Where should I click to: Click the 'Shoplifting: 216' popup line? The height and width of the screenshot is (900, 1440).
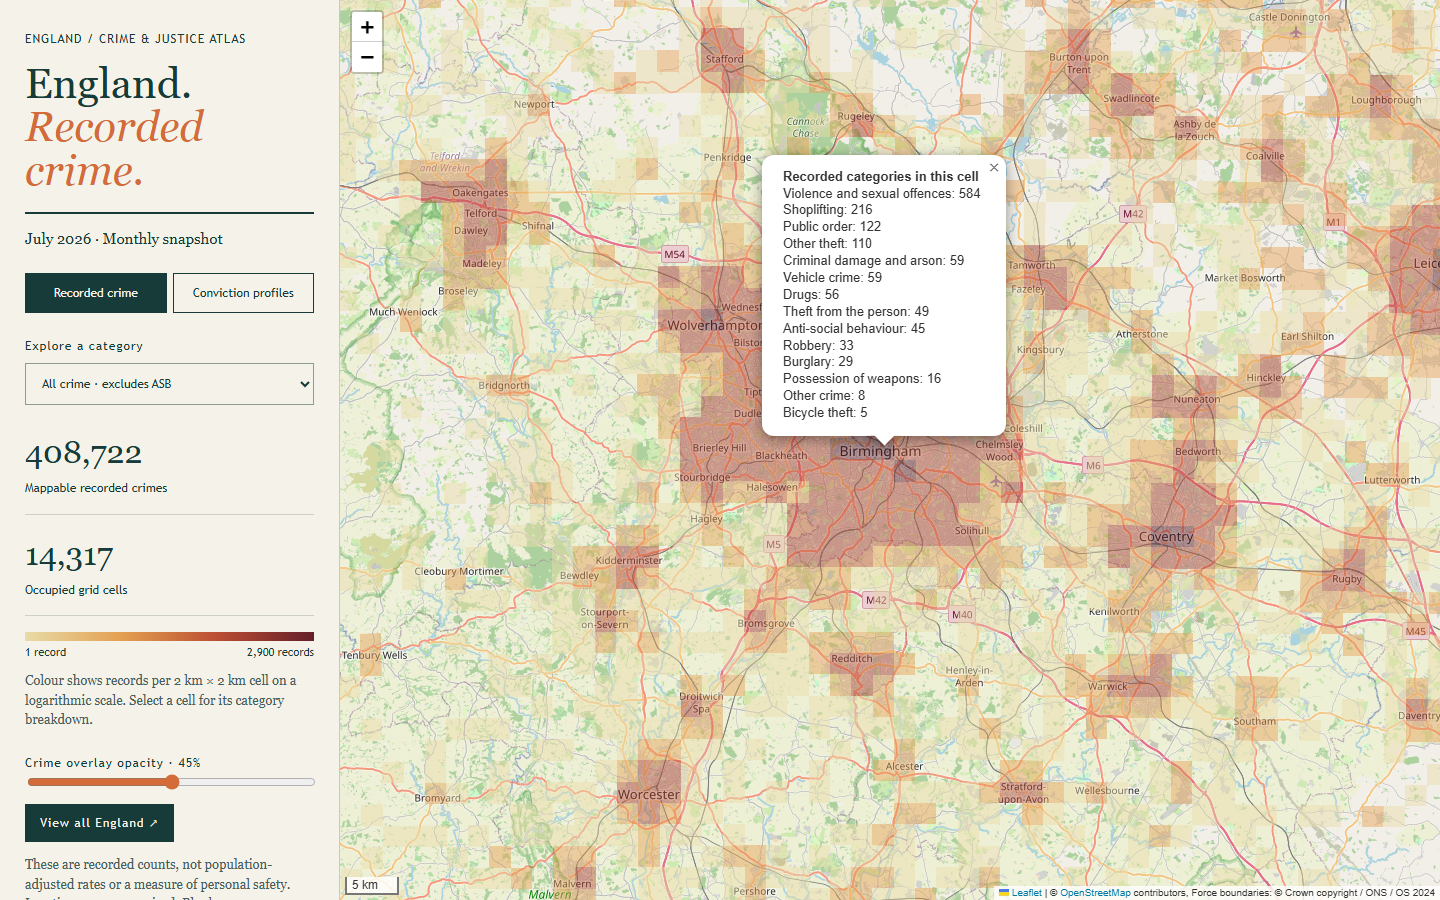tap(828, 210)
